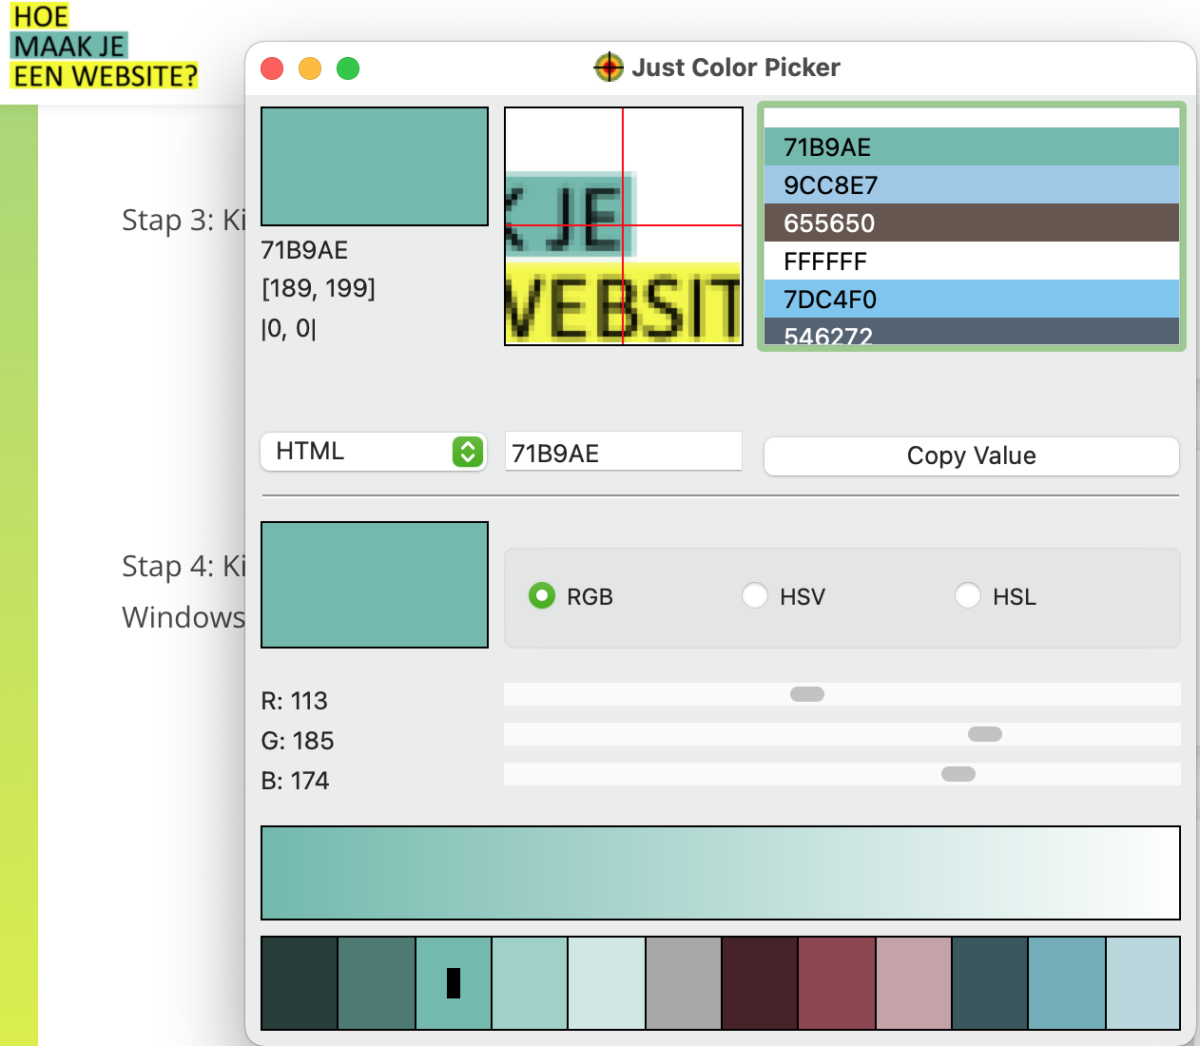Choose FFFFFF from the color history list
The height and width of the screenshot is (1046, 1200).
point(971,261)
